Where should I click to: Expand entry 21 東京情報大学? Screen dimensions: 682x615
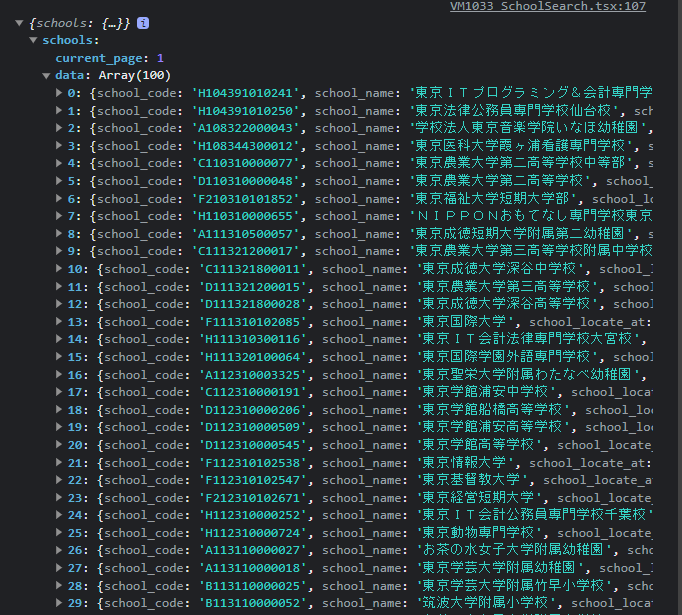pos(59,463)
